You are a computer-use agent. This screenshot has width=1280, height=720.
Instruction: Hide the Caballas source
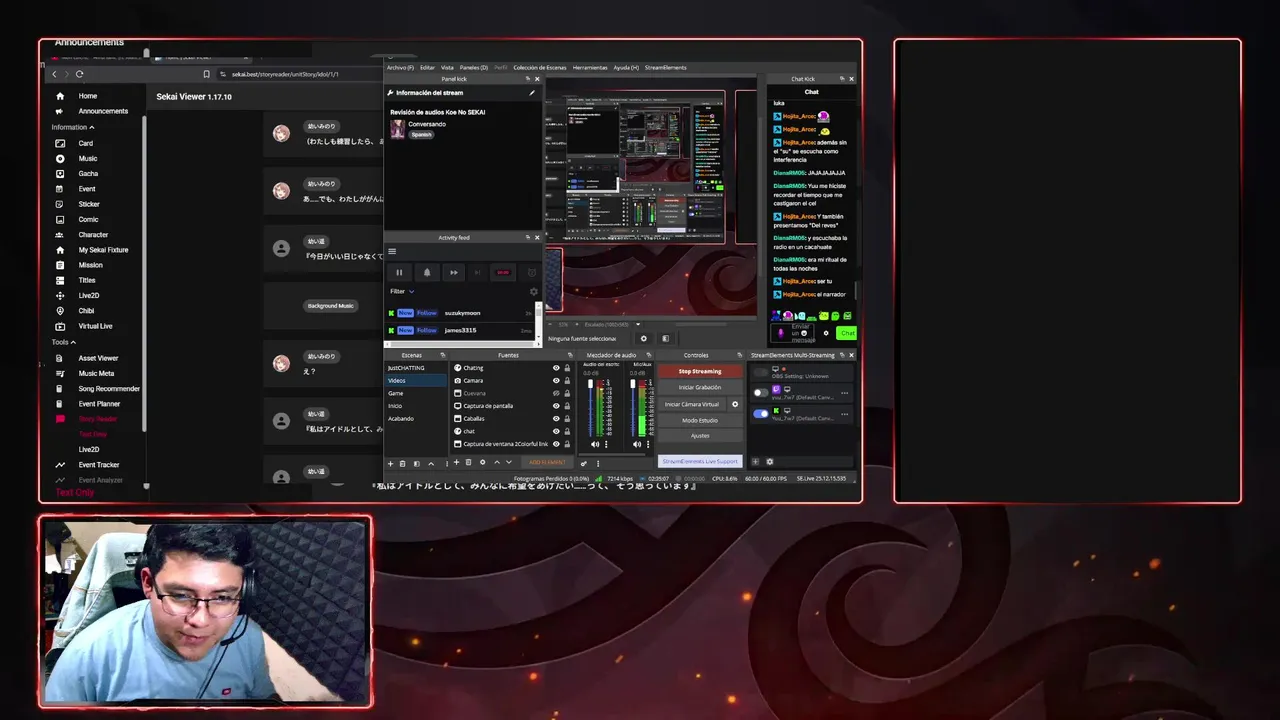tap(556, 418)
